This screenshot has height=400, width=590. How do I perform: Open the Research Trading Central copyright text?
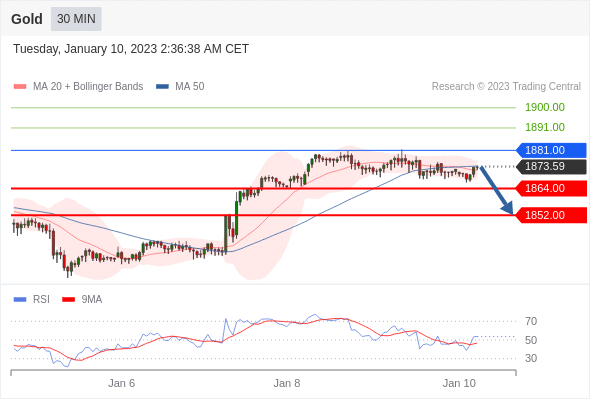click(x=506, y=87)
